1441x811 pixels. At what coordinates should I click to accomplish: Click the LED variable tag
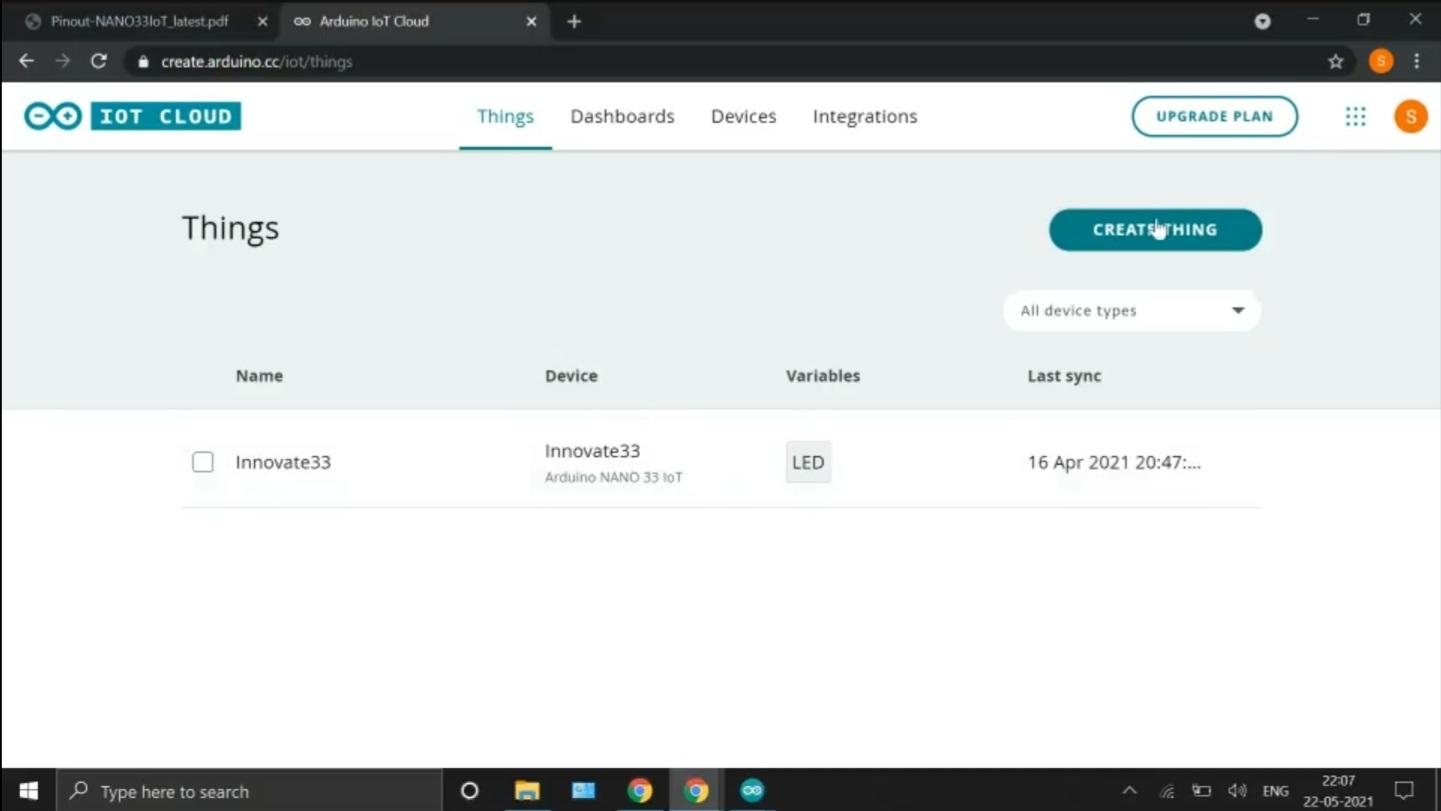pos(808,462)
